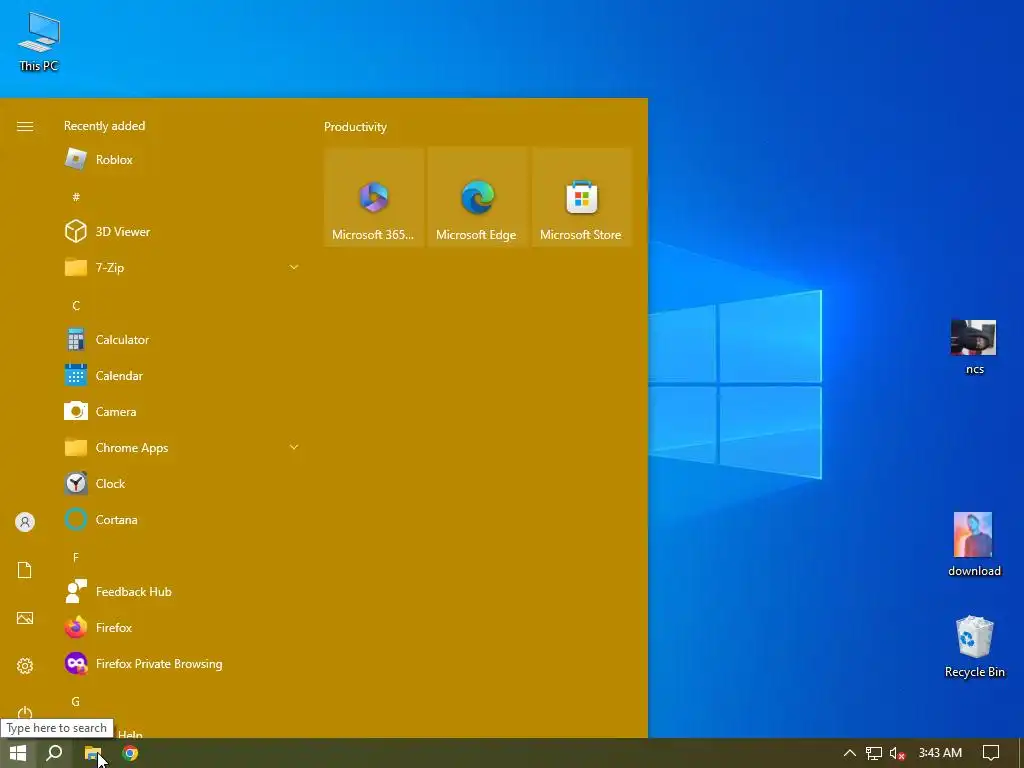Click the Power icon in Start sidebar
Viewport: 1024px width, 768px height.
(25, 712)
